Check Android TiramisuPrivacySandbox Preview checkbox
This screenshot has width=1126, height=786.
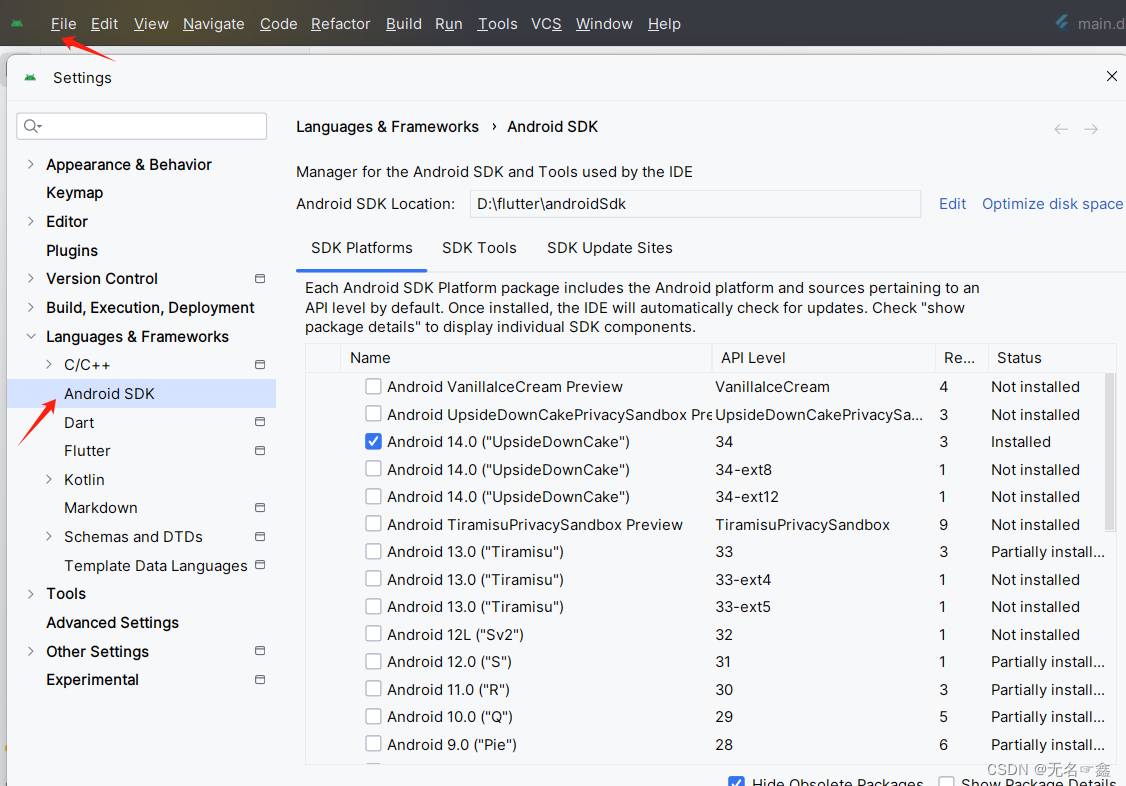(x=373, y=524)
